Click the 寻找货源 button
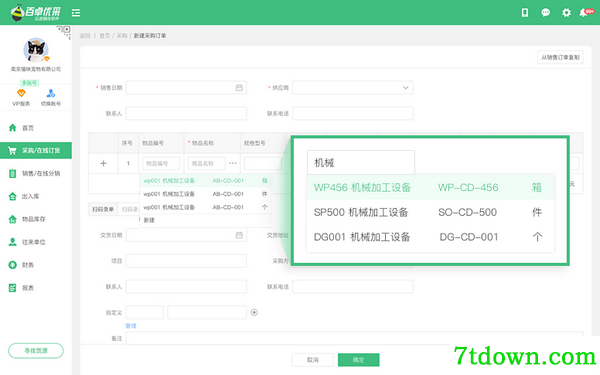The image size is (600, 375). coord(36,351)
